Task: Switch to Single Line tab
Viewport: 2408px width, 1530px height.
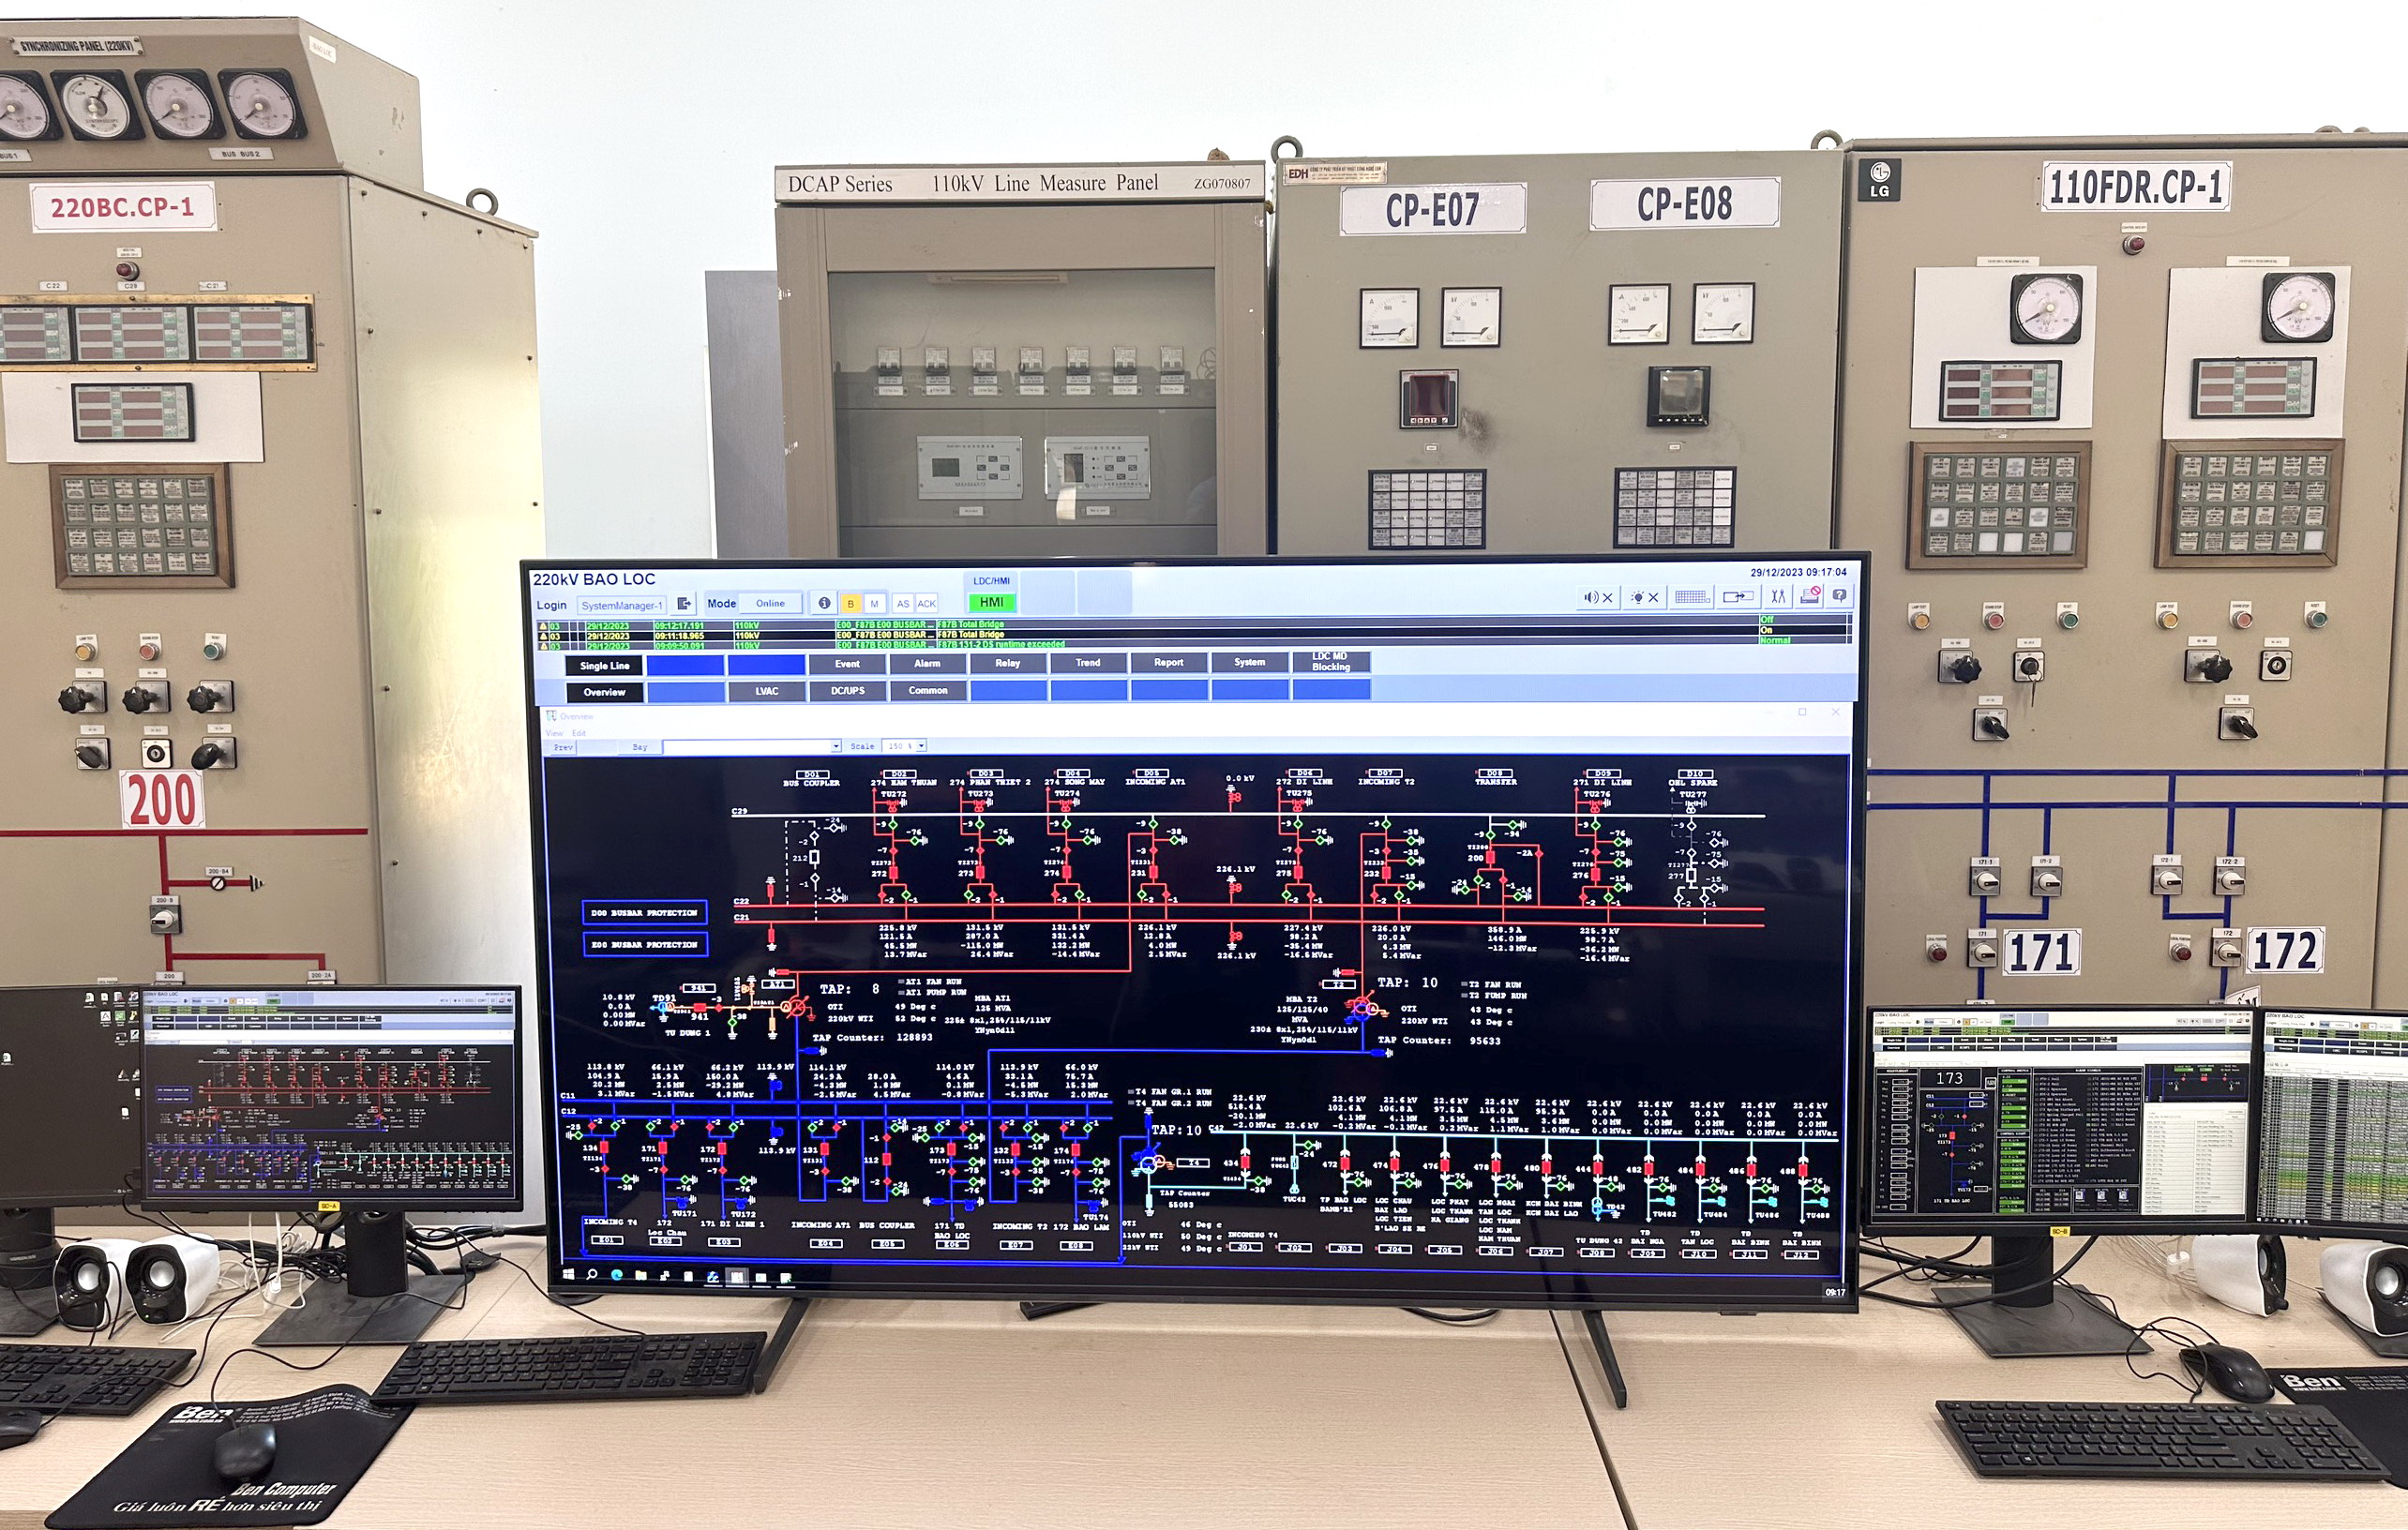Action: click(604, 665)
